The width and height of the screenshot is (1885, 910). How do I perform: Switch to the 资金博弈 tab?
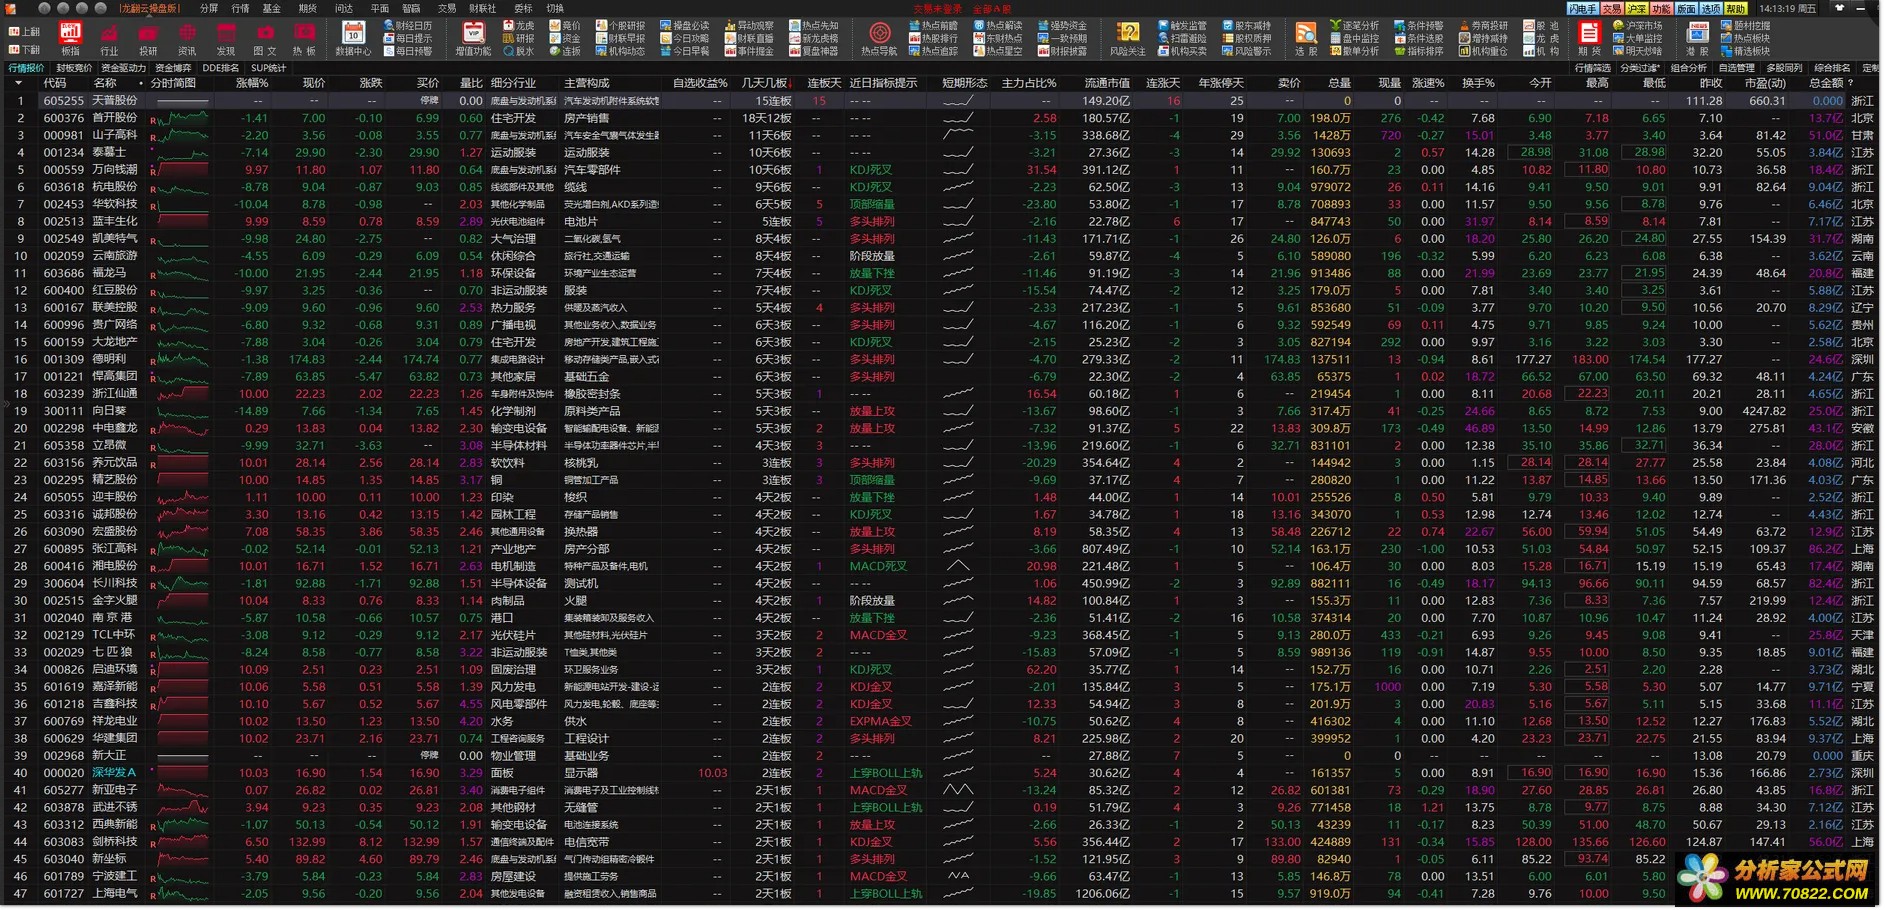point(173,68)
